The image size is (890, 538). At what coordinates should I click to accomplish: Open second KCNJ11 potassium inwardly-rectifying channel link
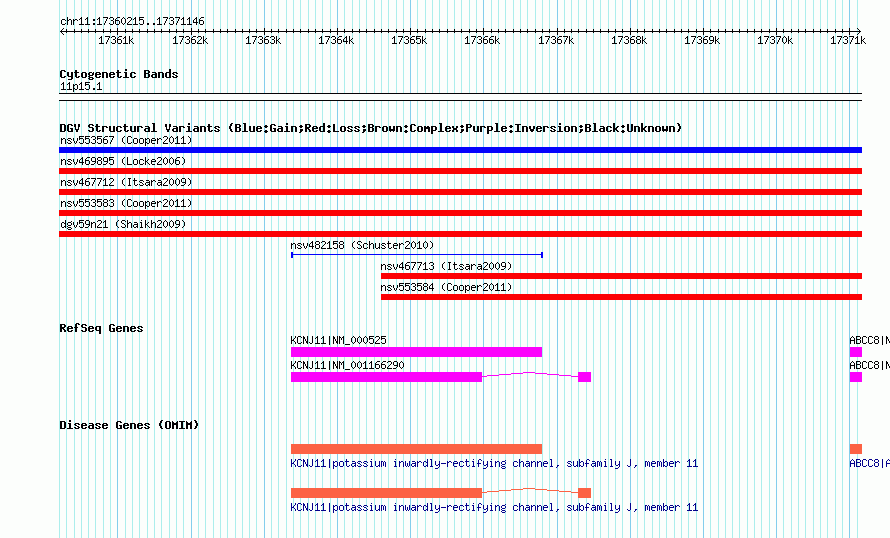(x=494, y=507)
